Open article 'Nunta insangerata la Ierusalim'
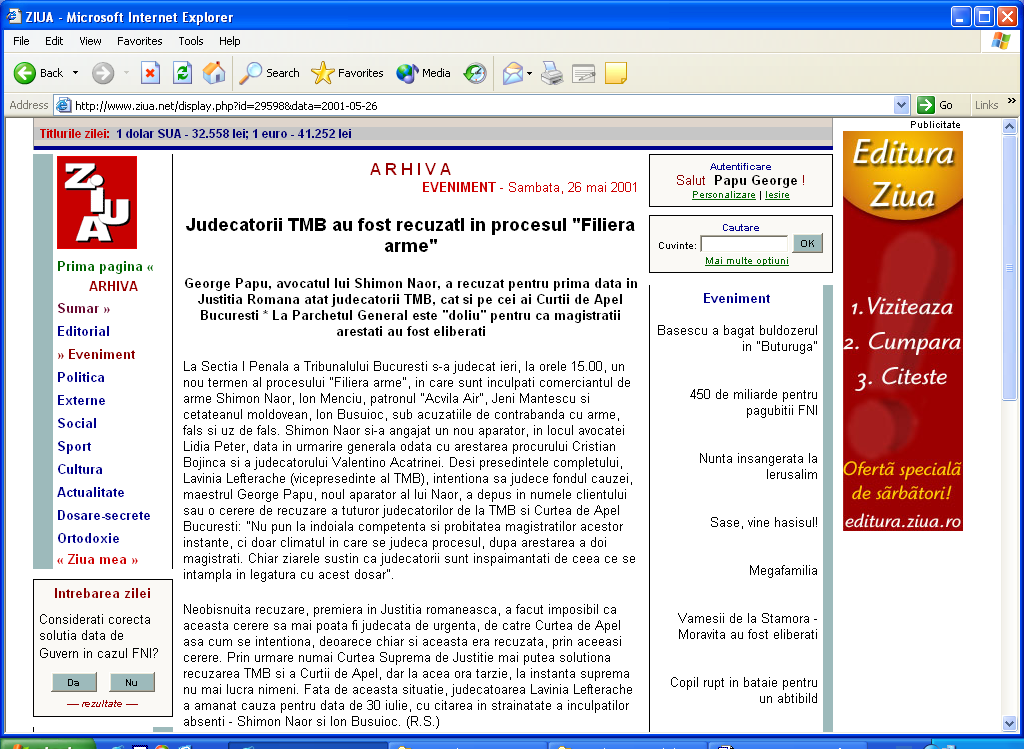 758,466
